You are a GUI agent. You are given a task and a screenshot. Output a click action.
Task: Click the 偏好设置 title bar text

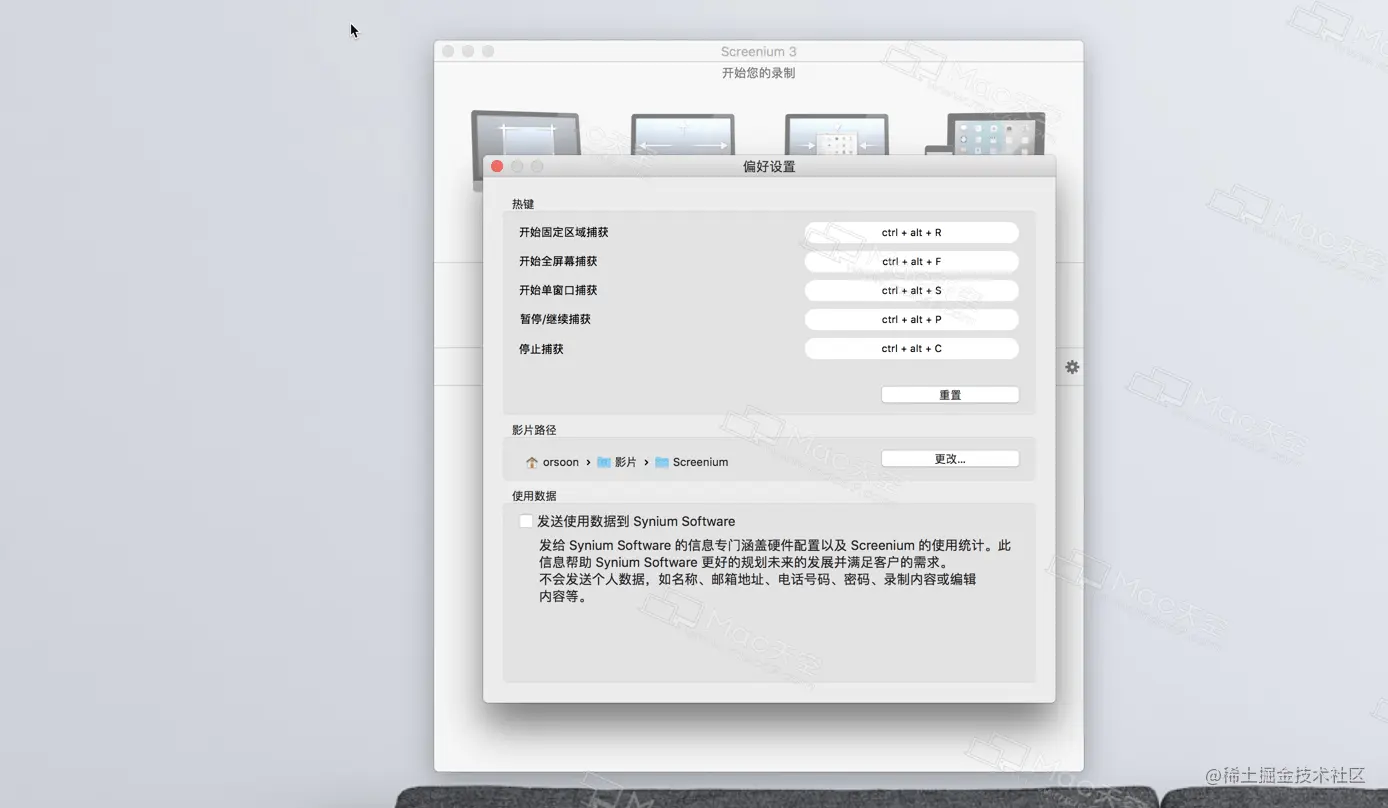pyautogui.click(x=769, y=166)
